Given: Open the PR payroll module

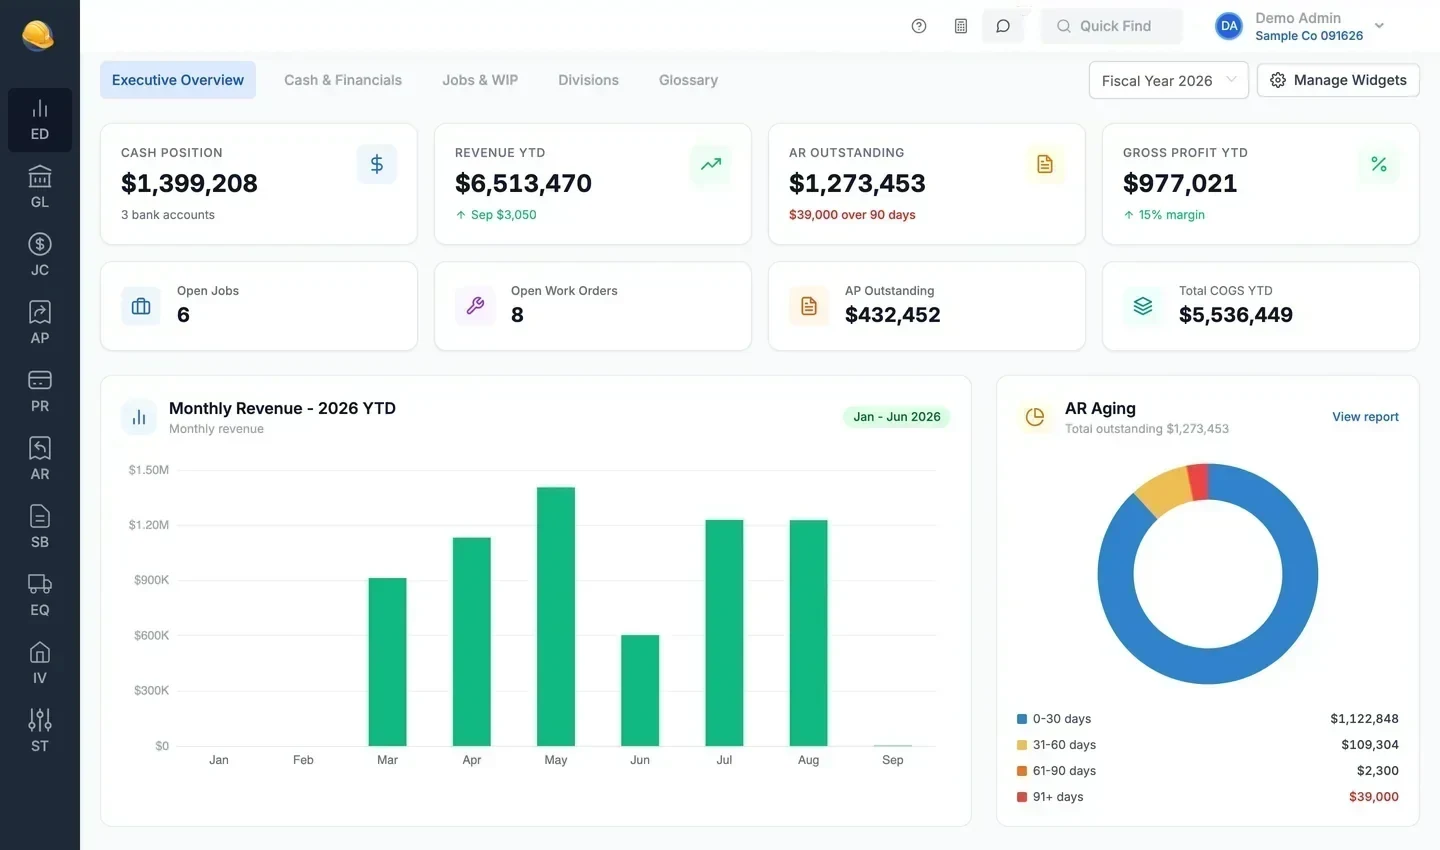Looking at the screenshot, I should tap(40, 392).
